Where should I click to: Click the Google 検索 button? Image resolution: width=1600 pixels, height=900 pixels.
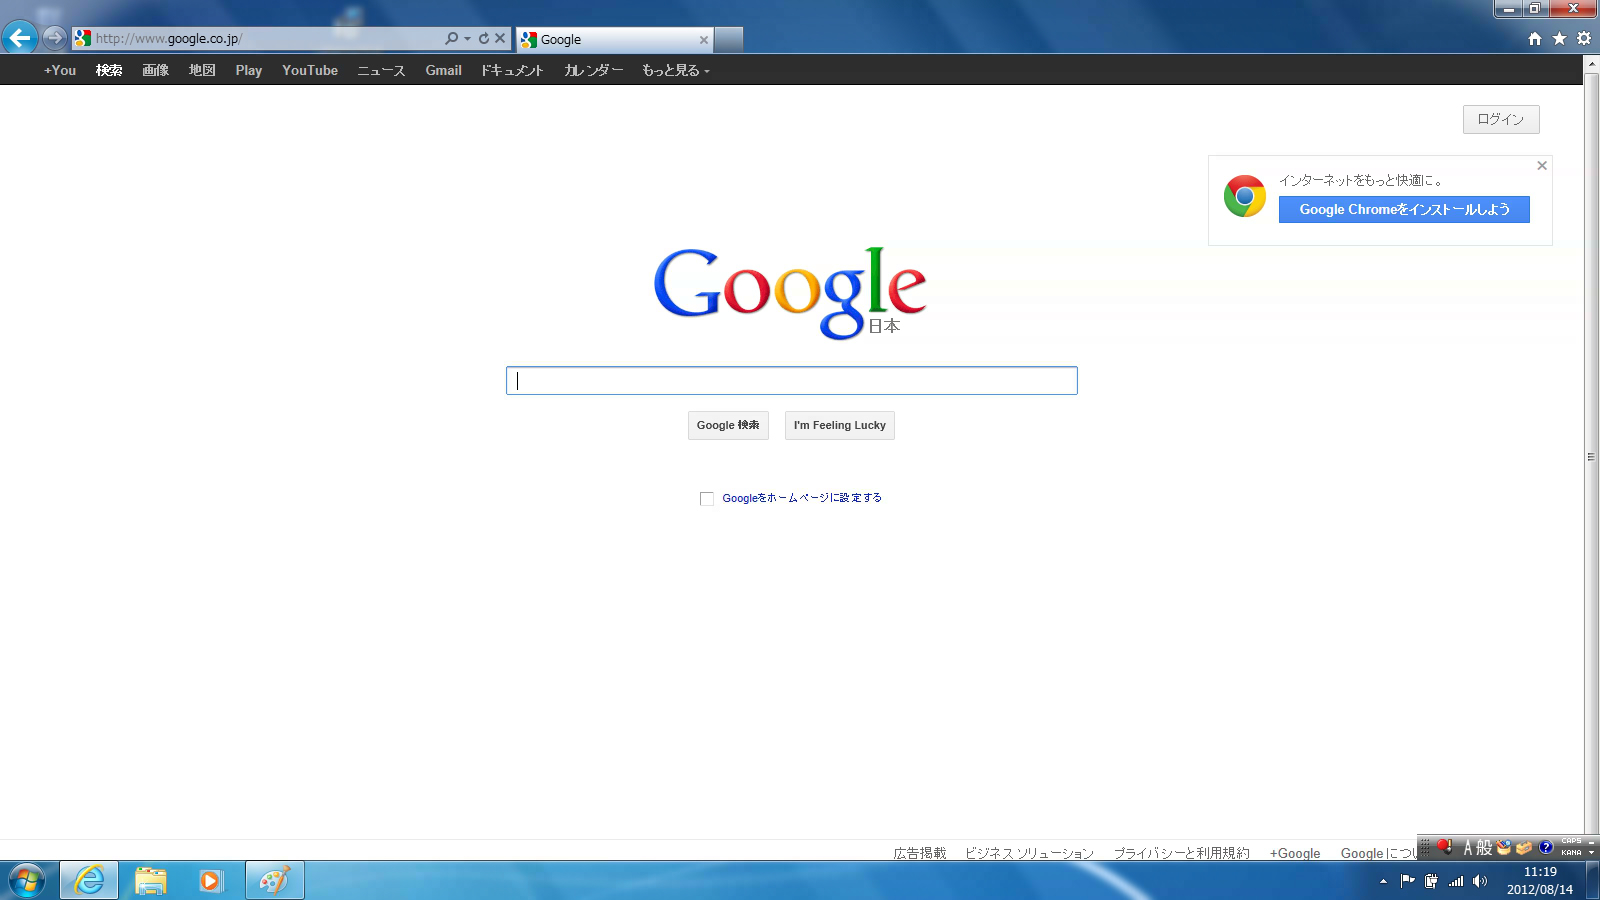(x=728, y=425)
